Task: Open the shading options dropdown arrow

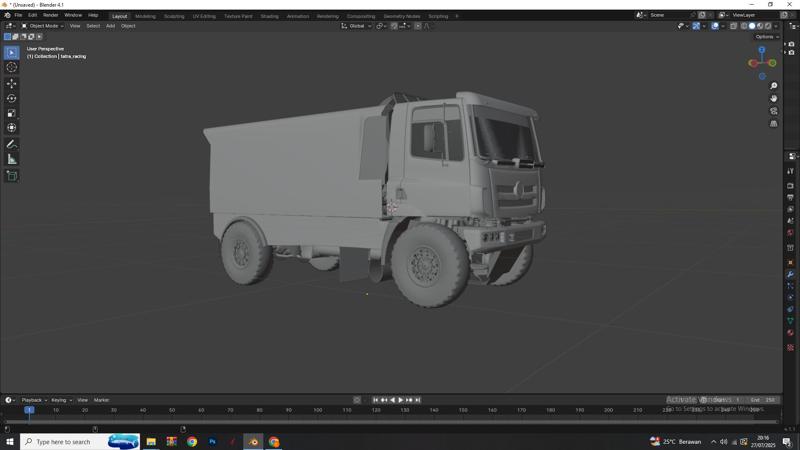Action: tap(776, 26)
